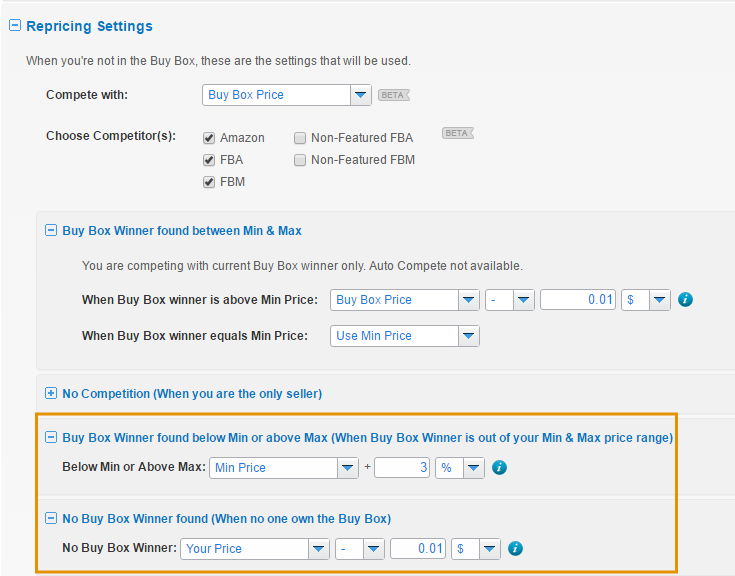Click the 'Compete with:' label

(87, 95)
